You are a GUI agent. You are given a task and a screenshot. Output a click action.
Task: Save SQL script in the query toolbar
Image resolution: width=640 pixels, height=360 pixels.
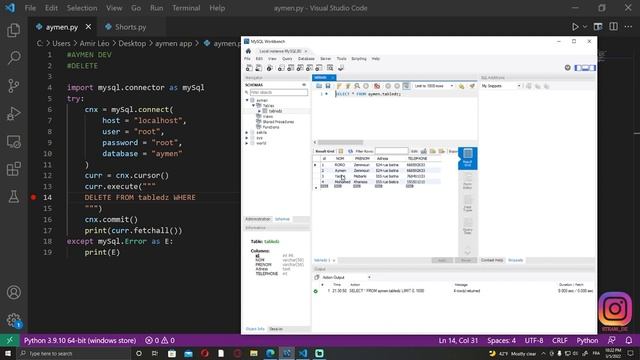328,86
